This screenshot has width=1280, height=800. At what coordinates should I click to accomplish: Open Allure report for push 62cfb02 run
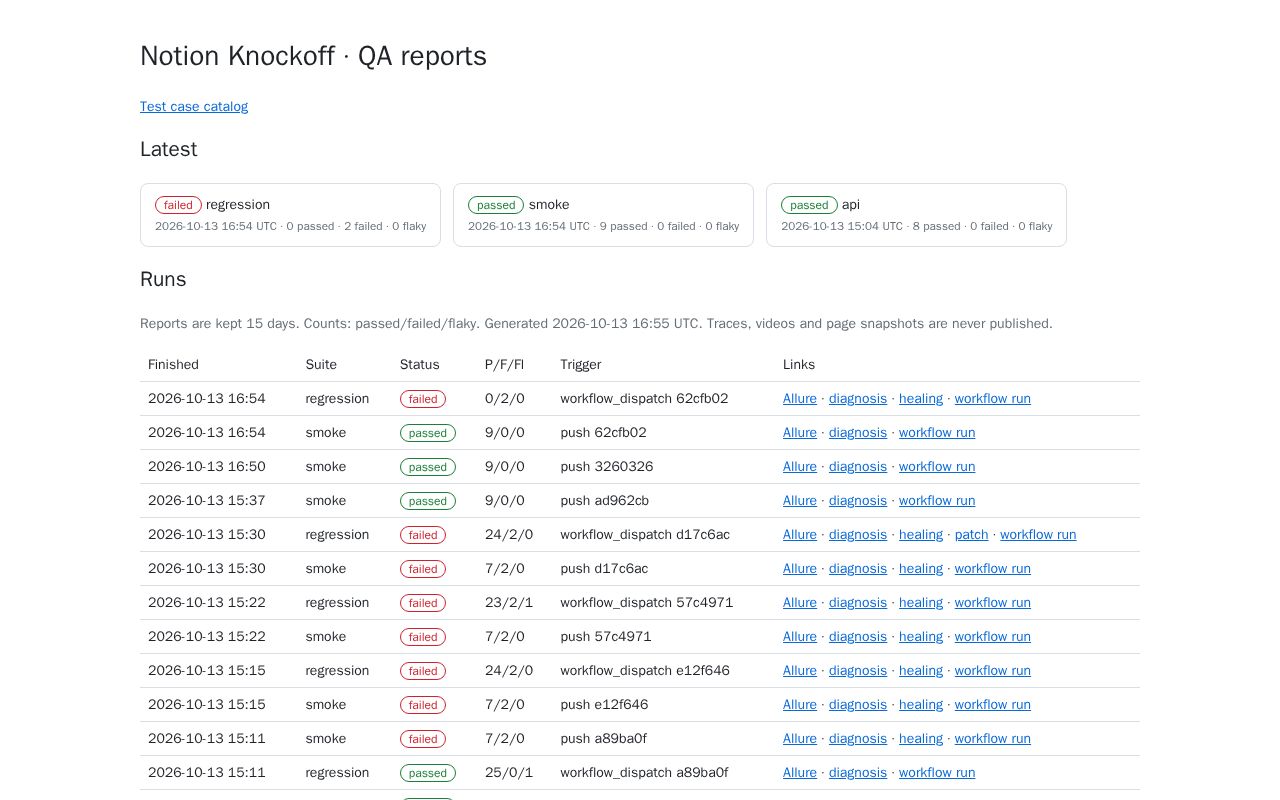tap(800, 433)
